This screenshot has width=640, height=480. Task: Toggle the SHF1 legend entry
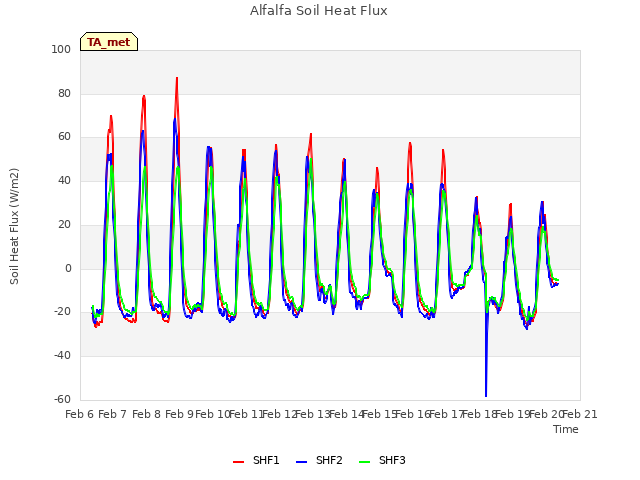pyautogui.click(x=256, y=460)
